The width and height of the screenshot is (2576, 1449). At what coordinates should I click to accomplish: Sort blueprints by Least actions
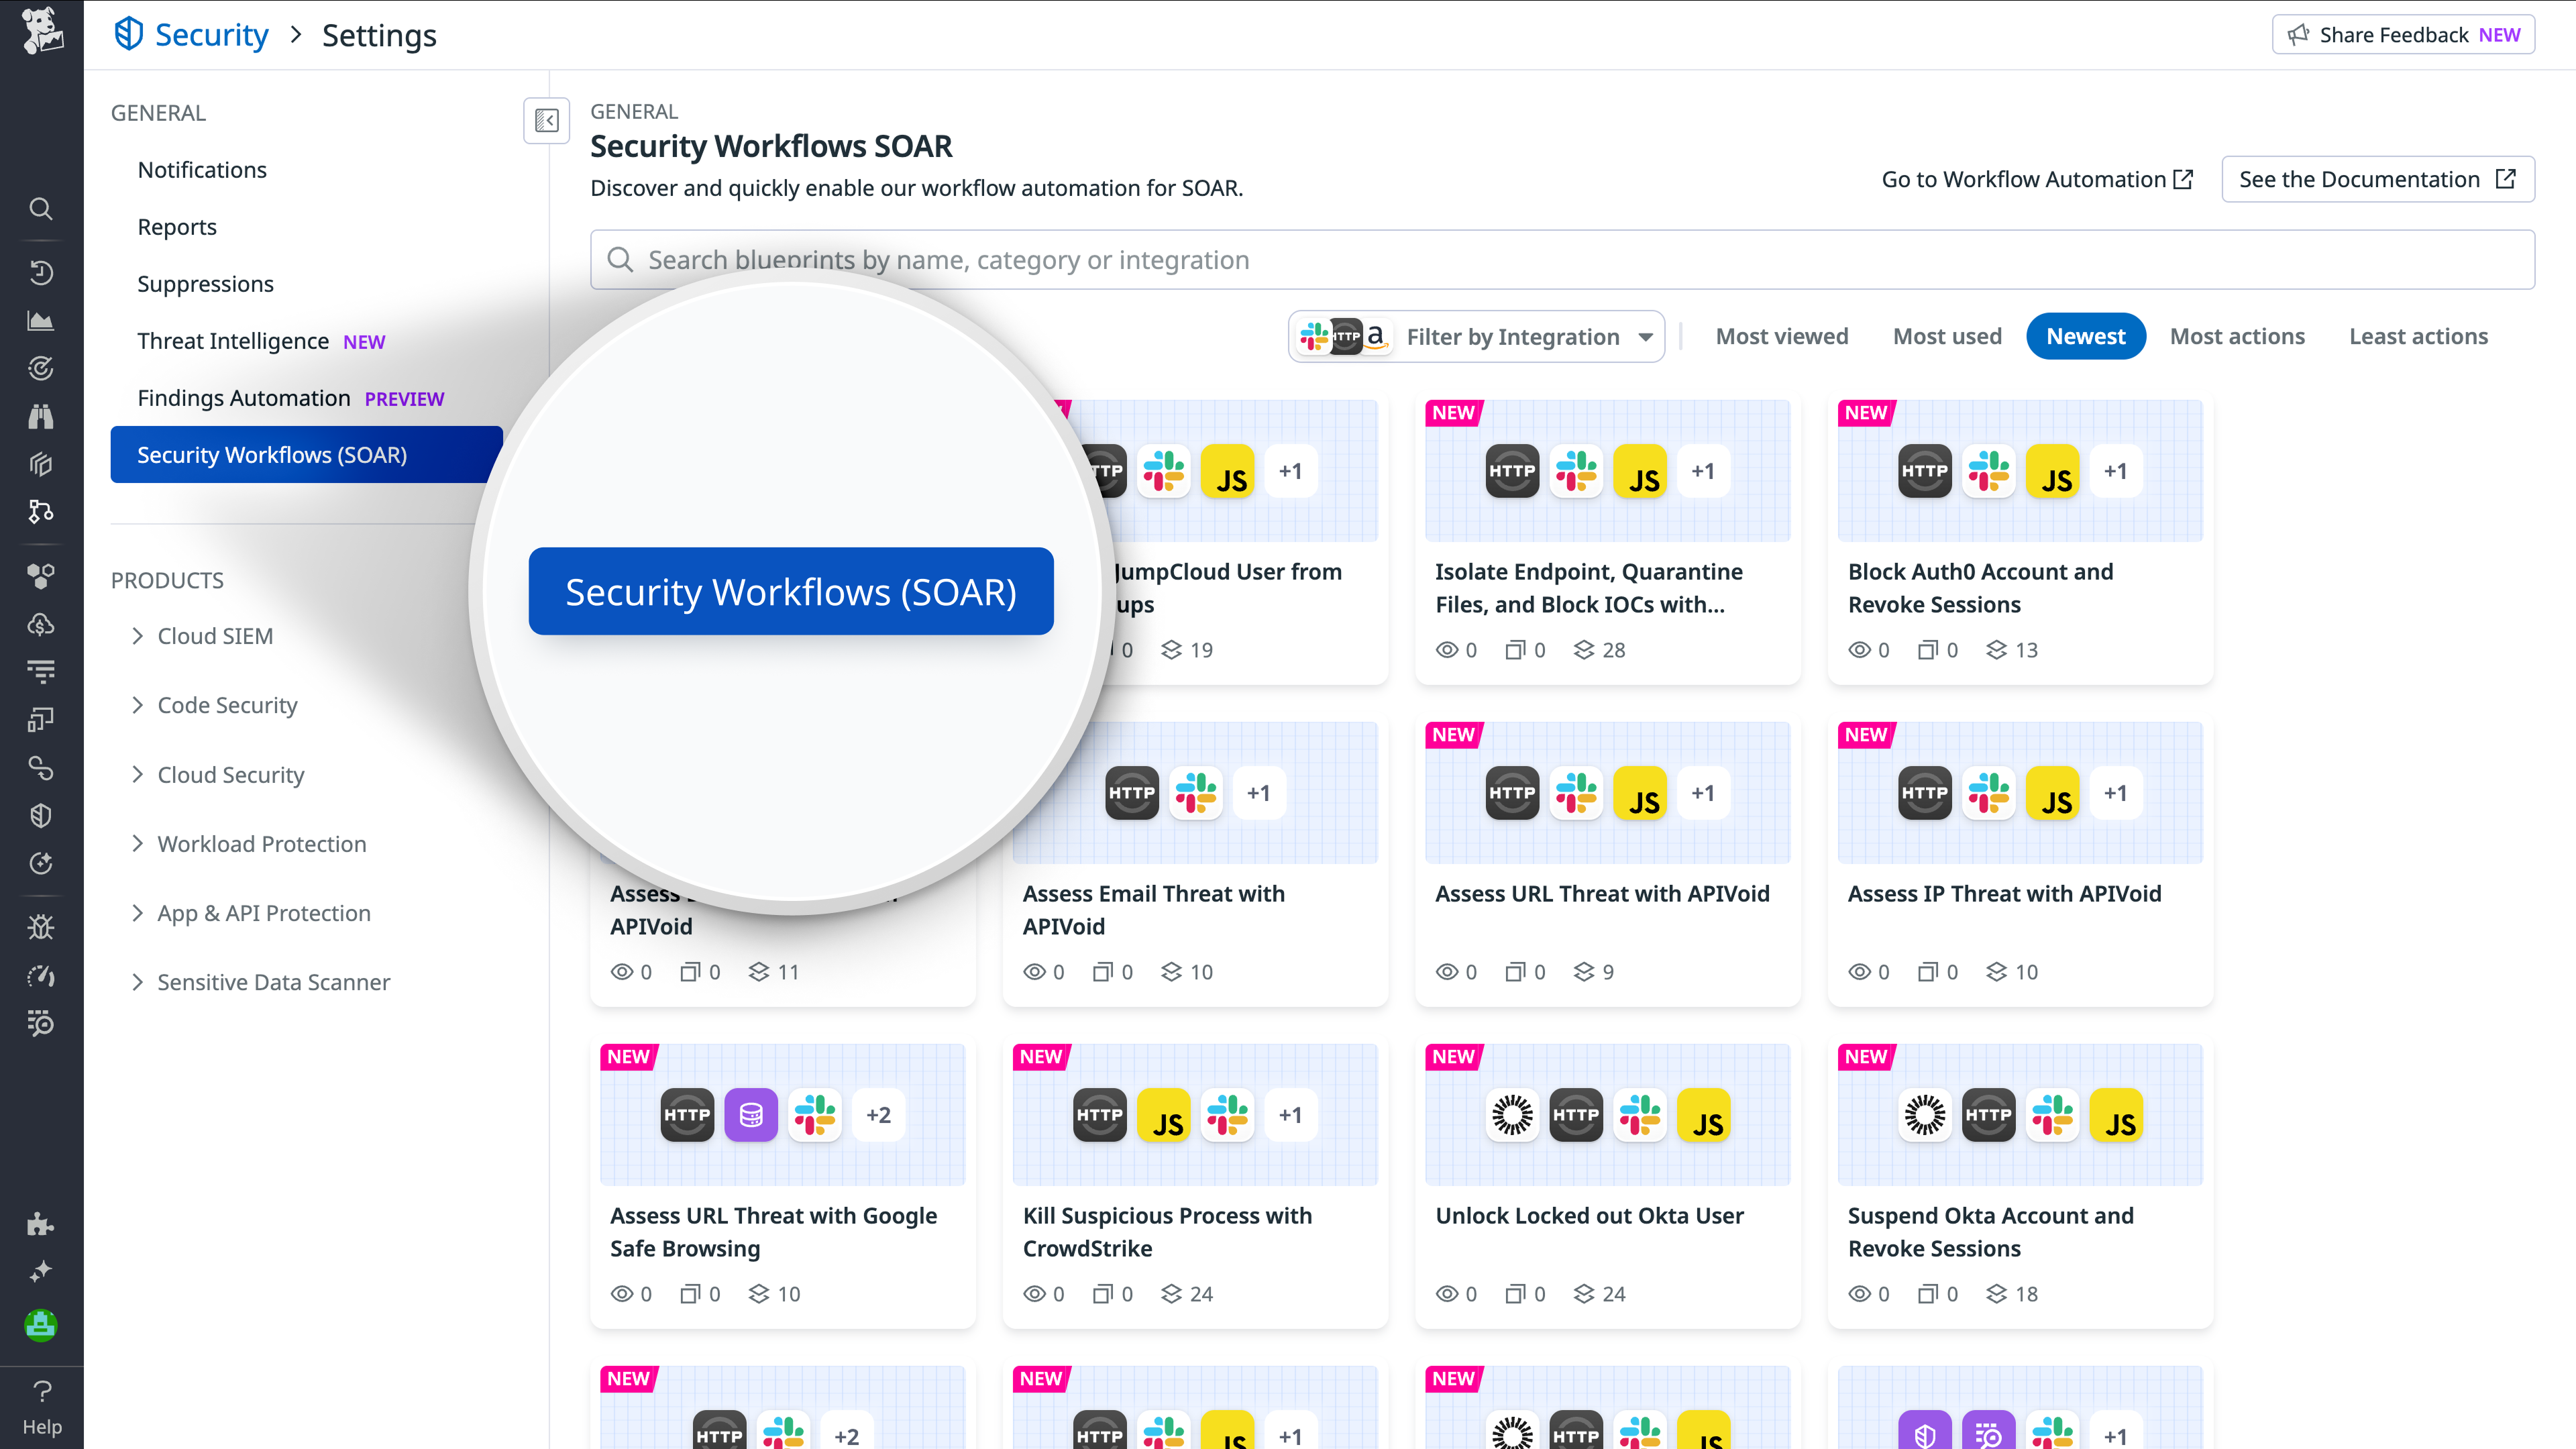(2418, 337)
